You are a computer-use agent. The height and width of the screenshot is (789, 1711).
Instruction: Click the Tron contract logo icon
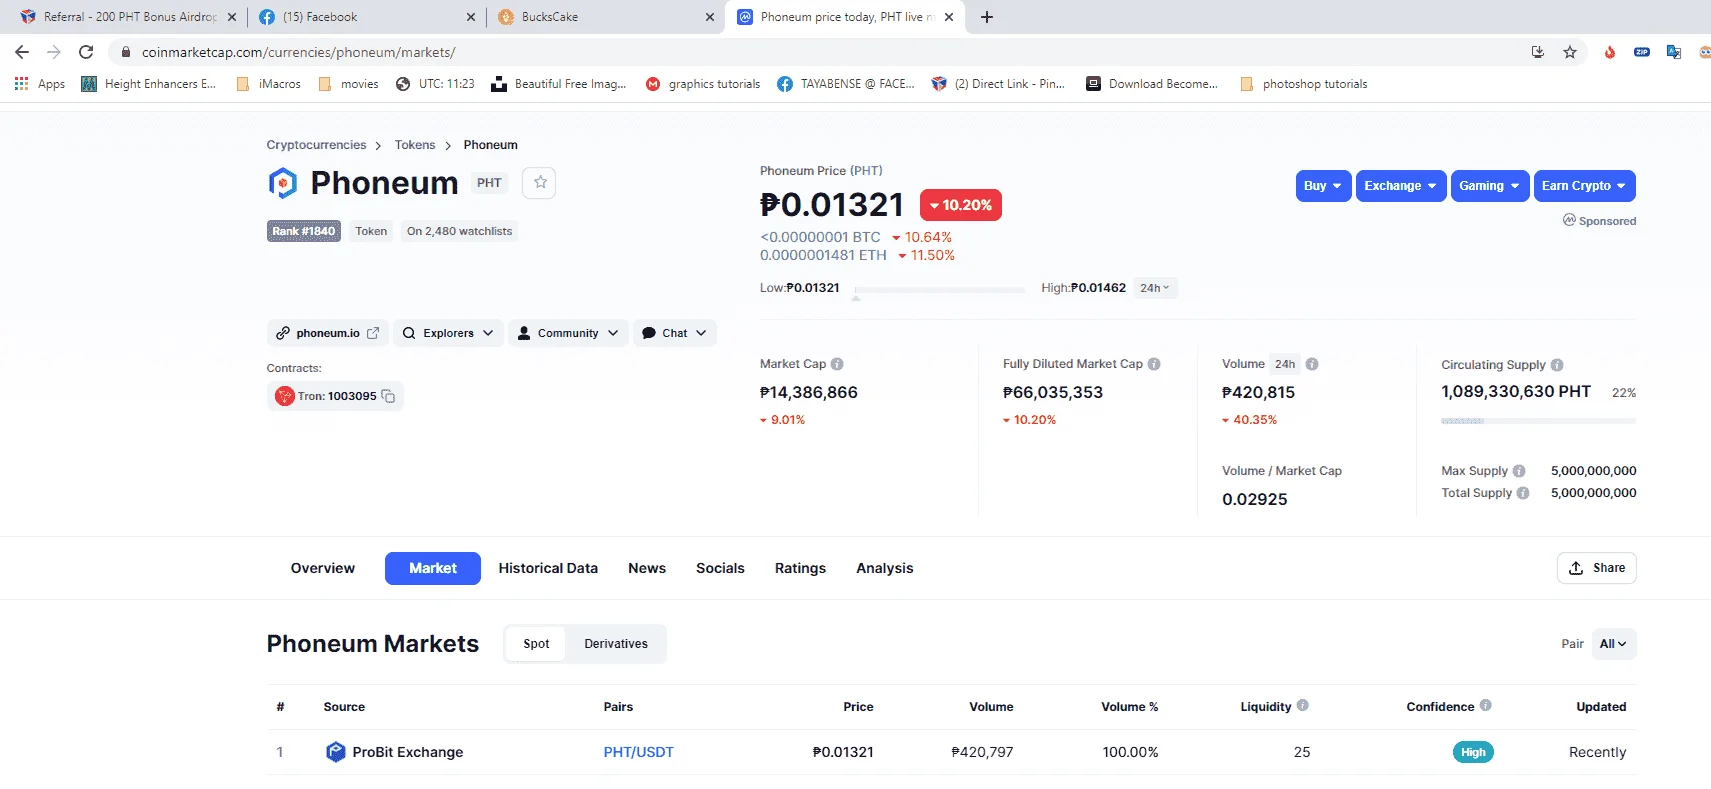coord(285,396)
